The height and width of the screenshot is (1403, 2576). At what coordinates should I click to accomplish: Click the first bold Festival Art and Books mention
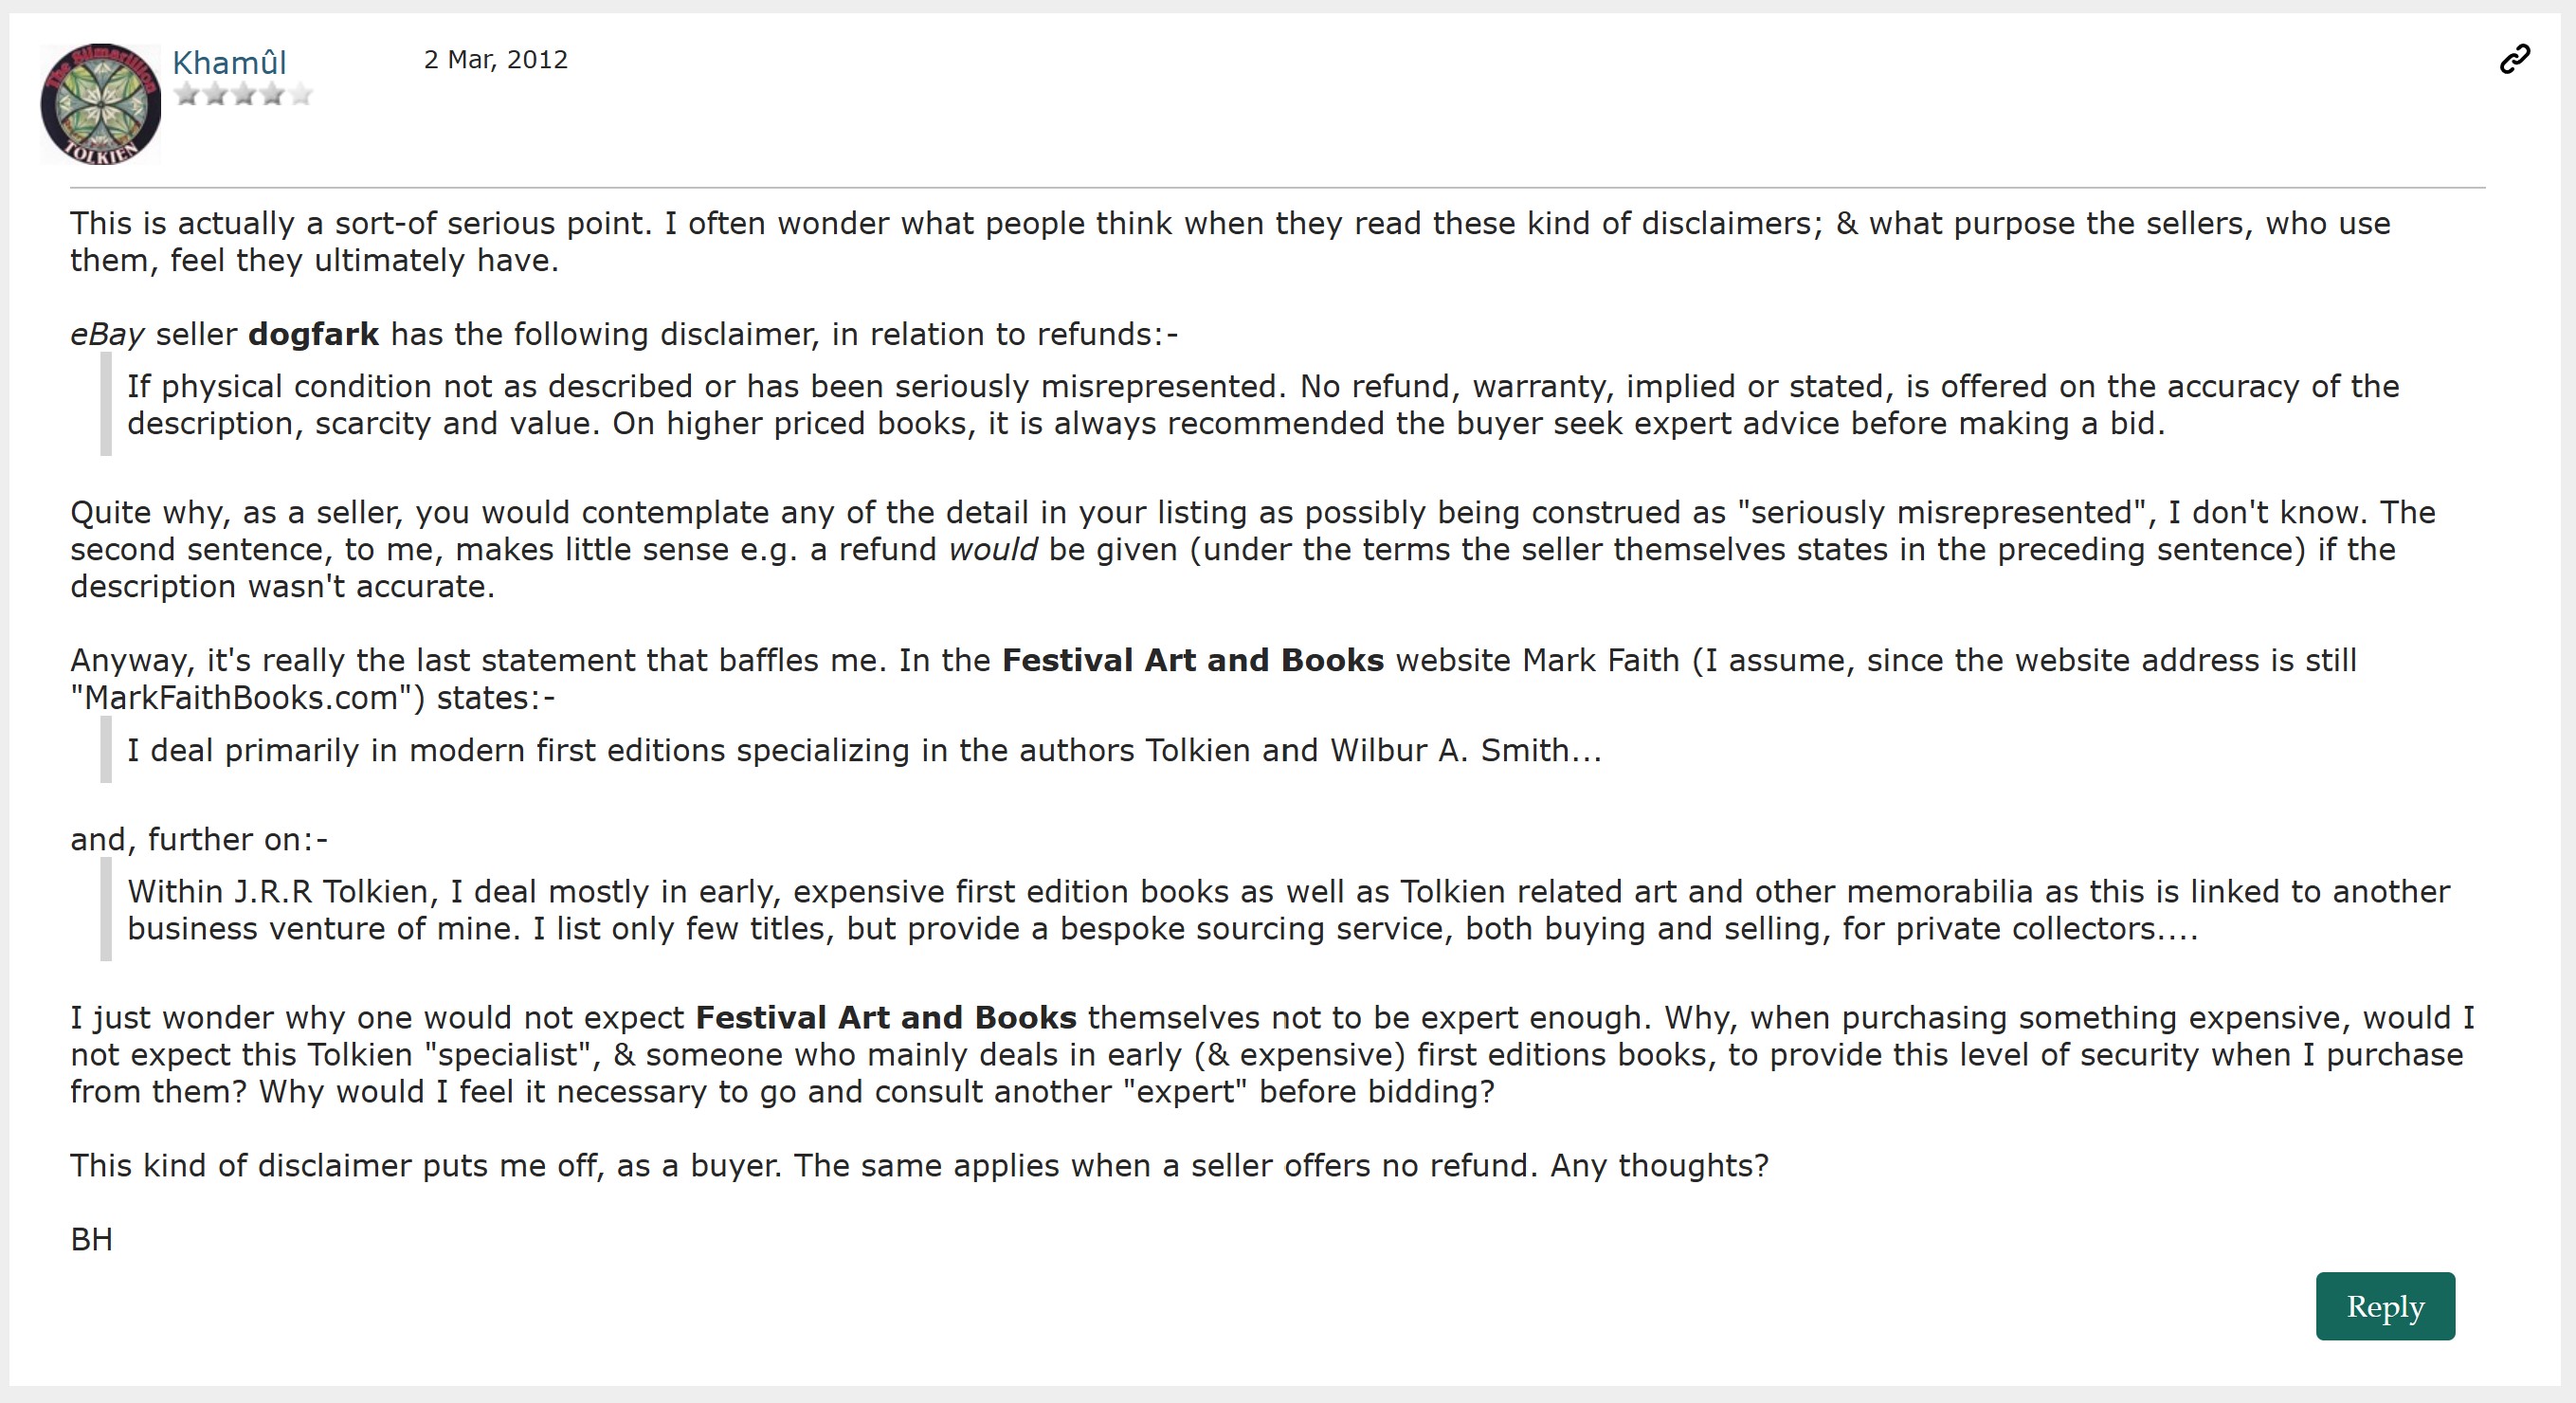1192,660
